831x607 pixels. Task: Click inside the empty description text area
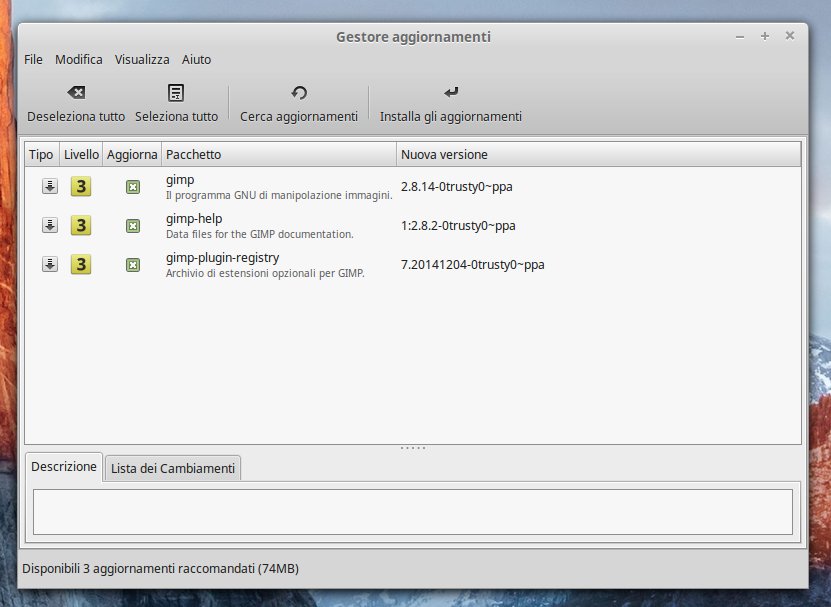(413, 512)
